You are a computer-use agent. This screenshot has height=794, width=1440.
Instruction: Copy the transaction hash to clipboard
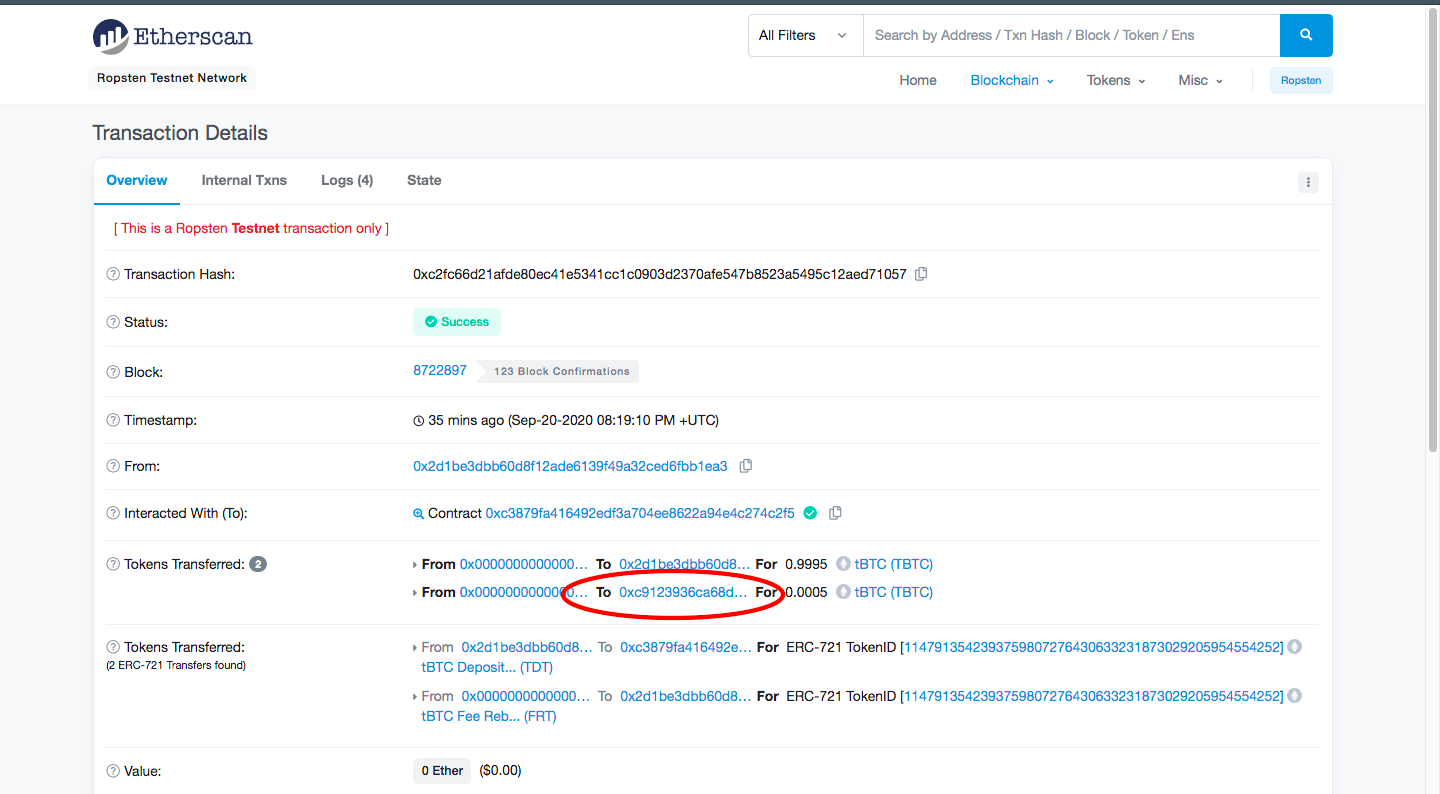[921, 274]
